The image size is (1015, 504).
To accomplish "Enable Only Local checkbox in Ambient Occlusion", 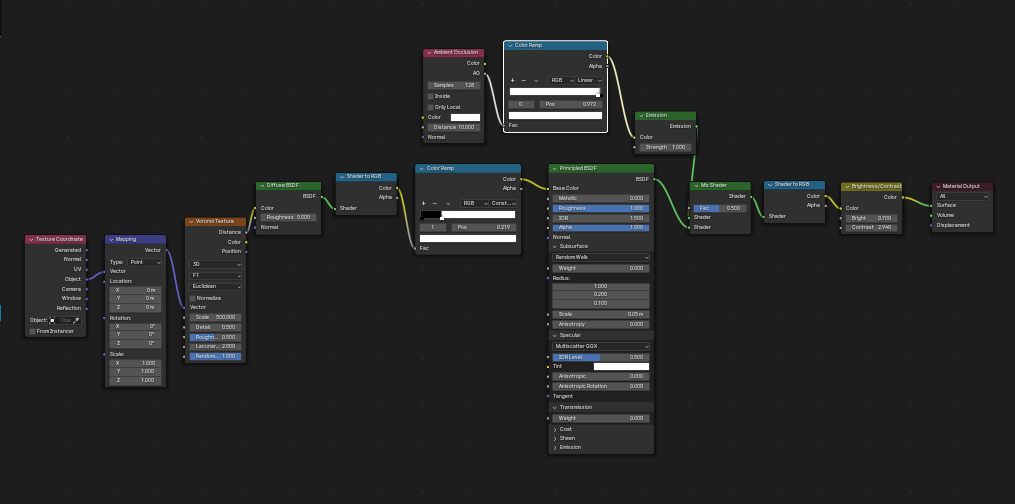I will point(430,107).
